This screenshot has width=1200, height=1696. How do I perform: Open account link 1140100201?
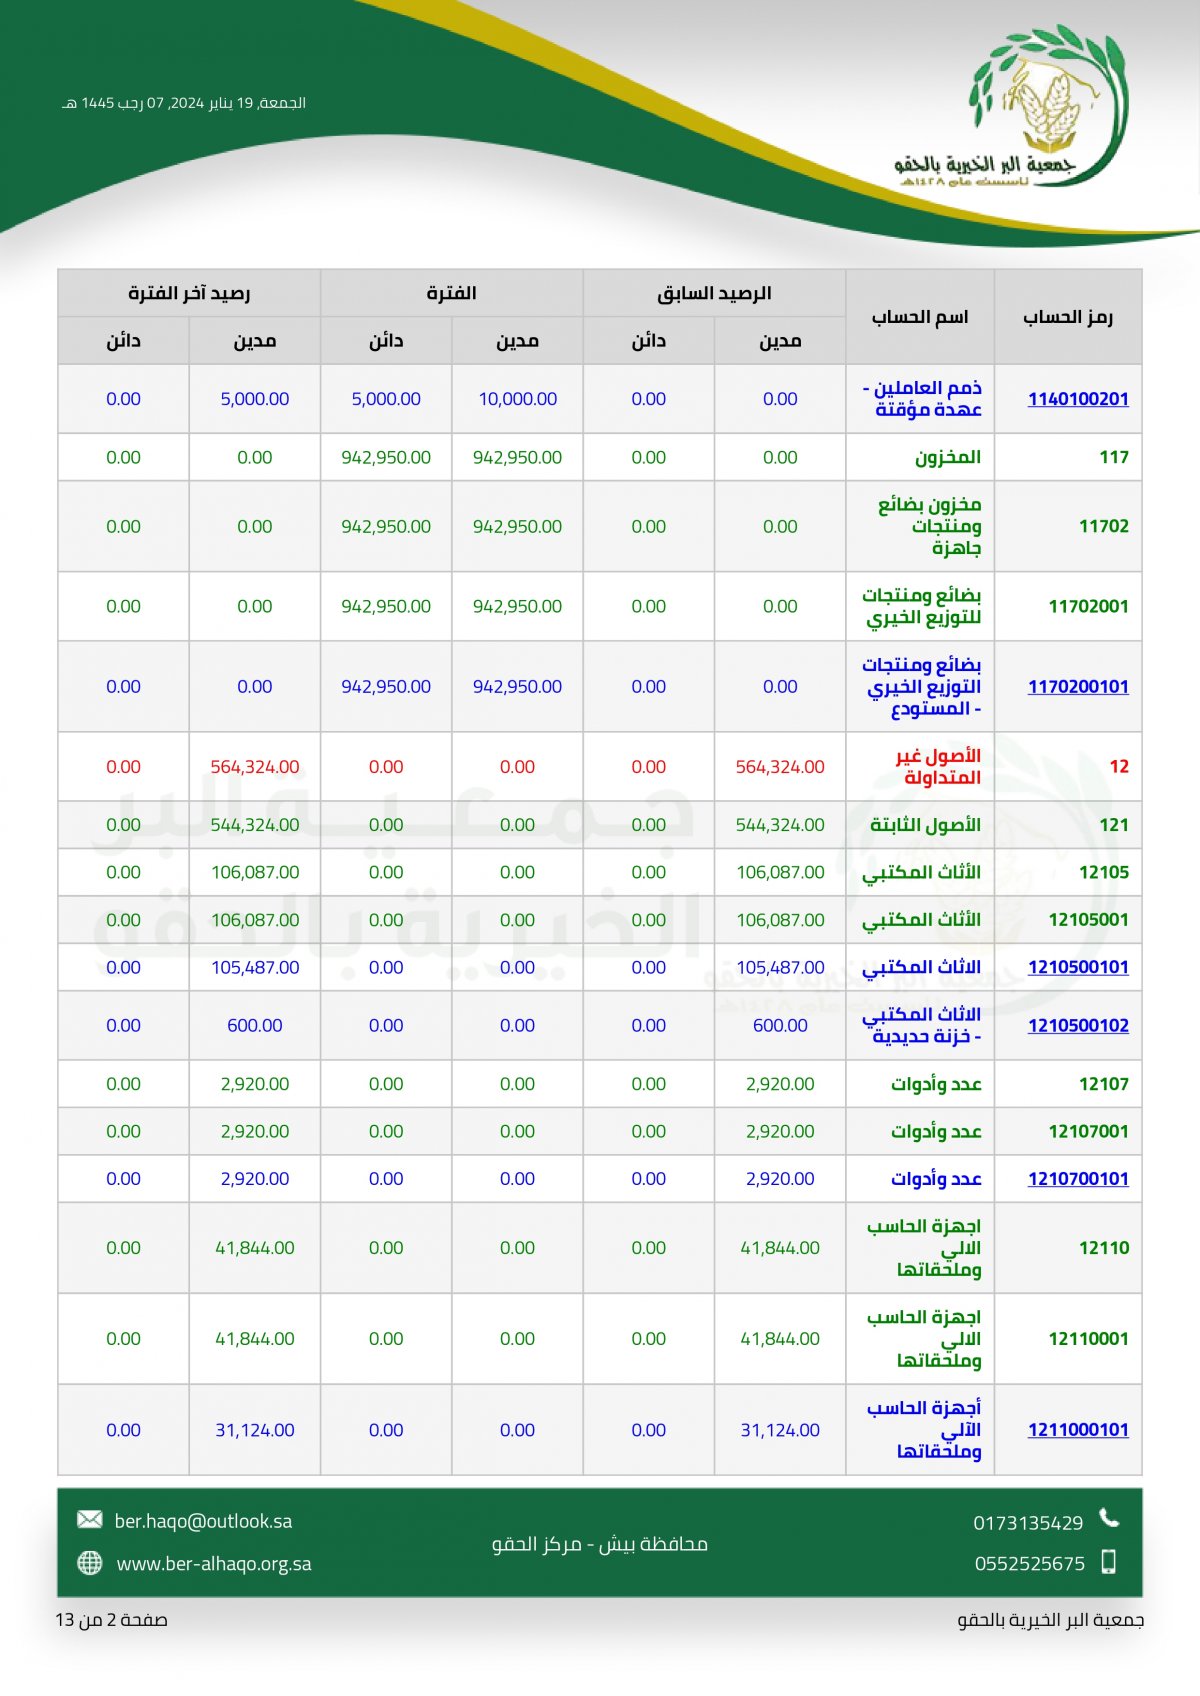click(1078, 399)
